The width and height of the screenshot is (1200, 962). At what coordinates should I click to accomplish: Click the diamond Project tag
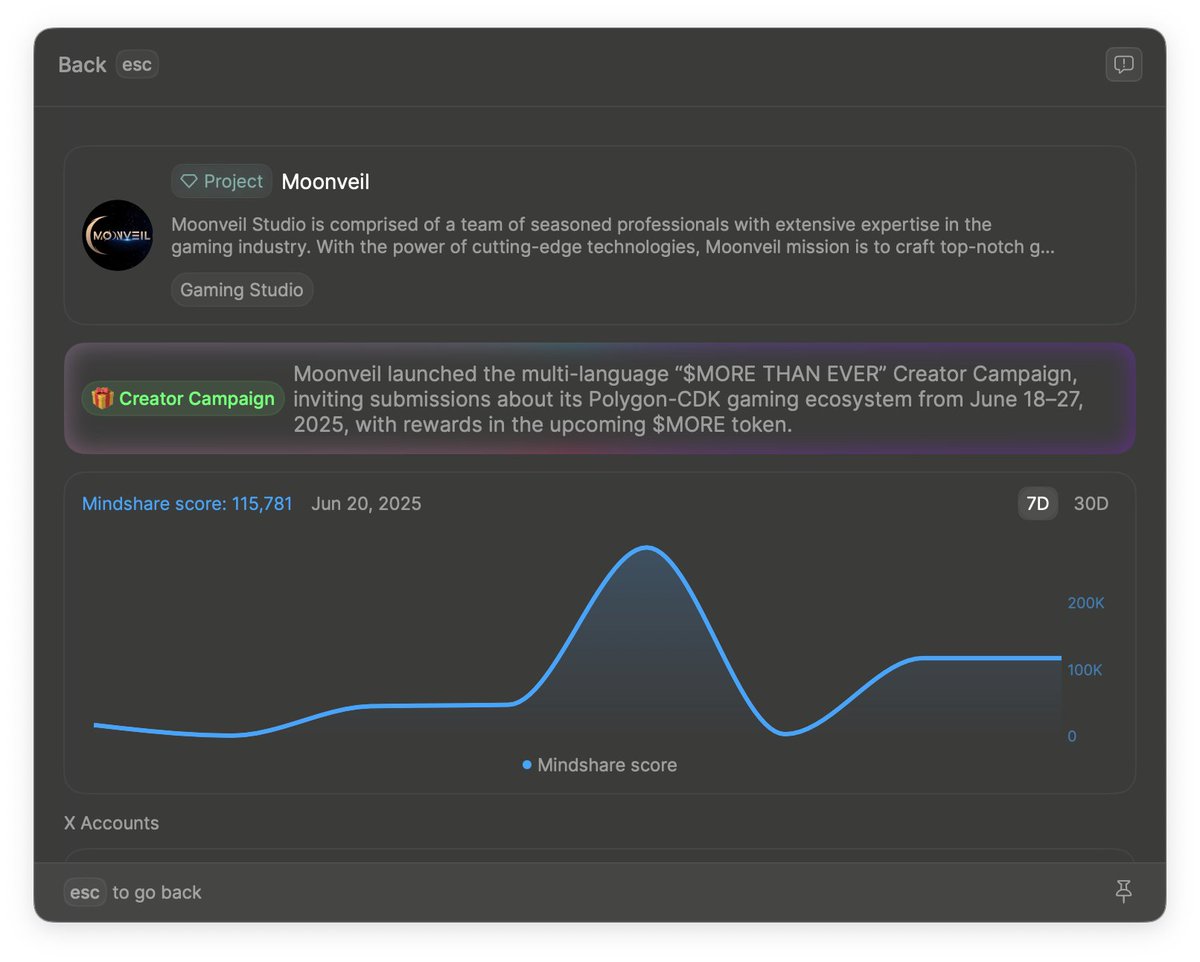tap(221, 181)
